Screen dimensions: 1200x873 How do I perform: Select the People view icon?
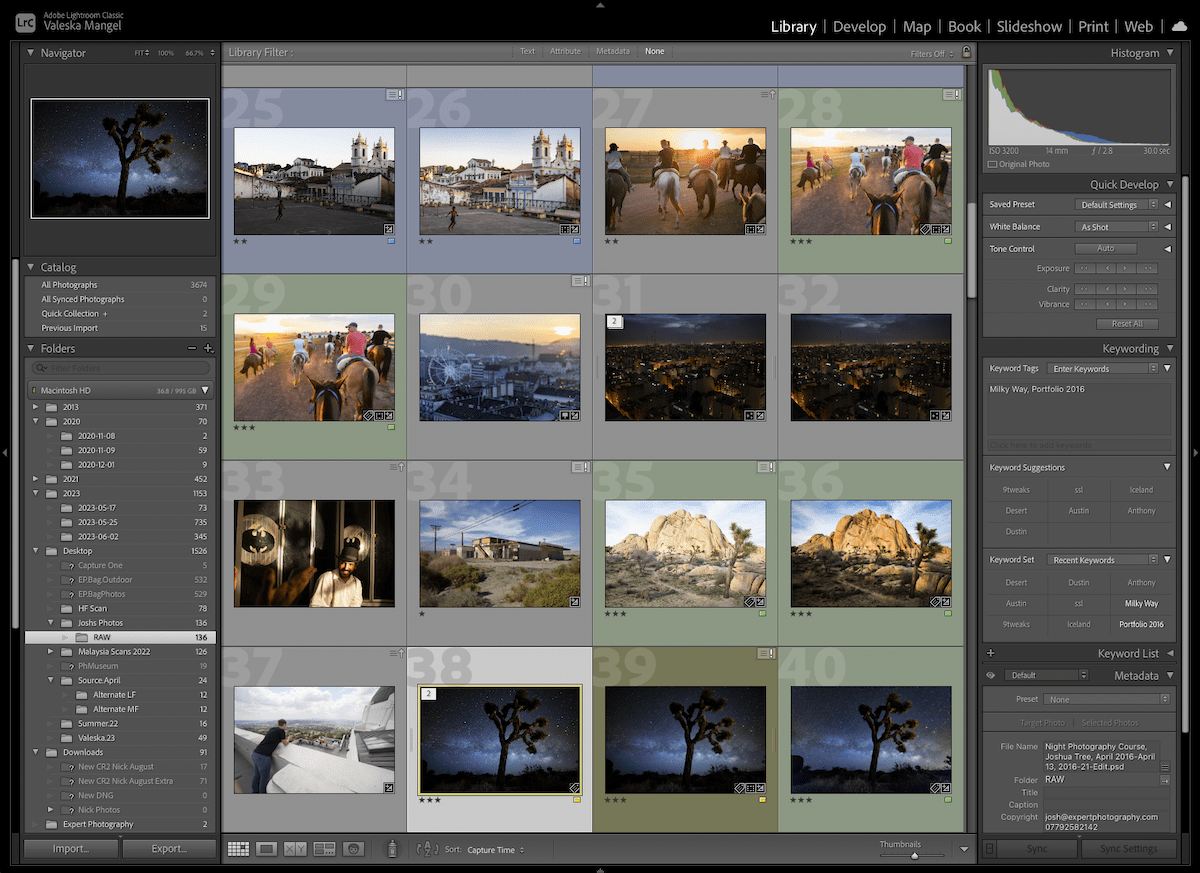coord(353,849)
